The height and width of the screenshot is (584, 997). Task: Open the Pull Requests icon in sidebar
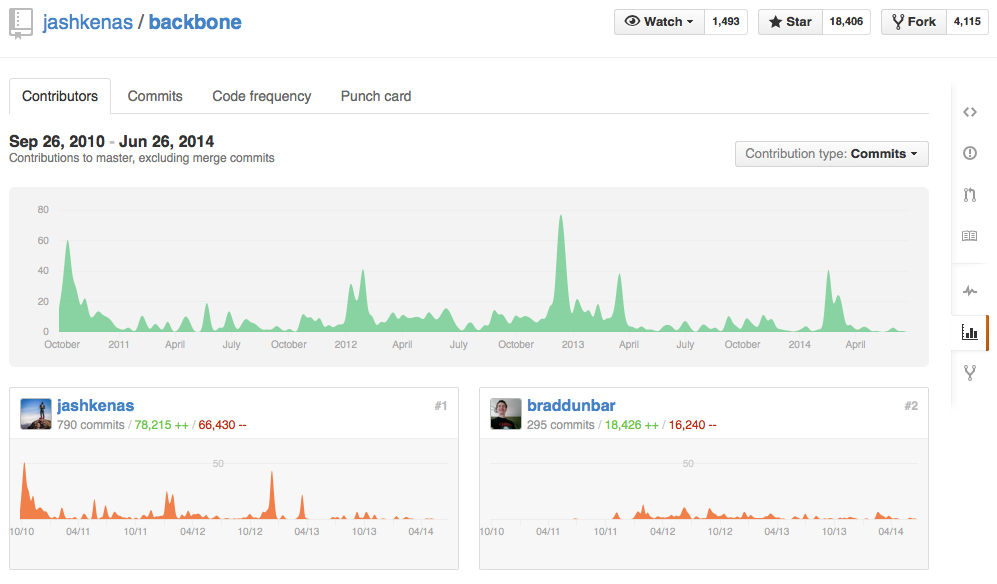969,195
